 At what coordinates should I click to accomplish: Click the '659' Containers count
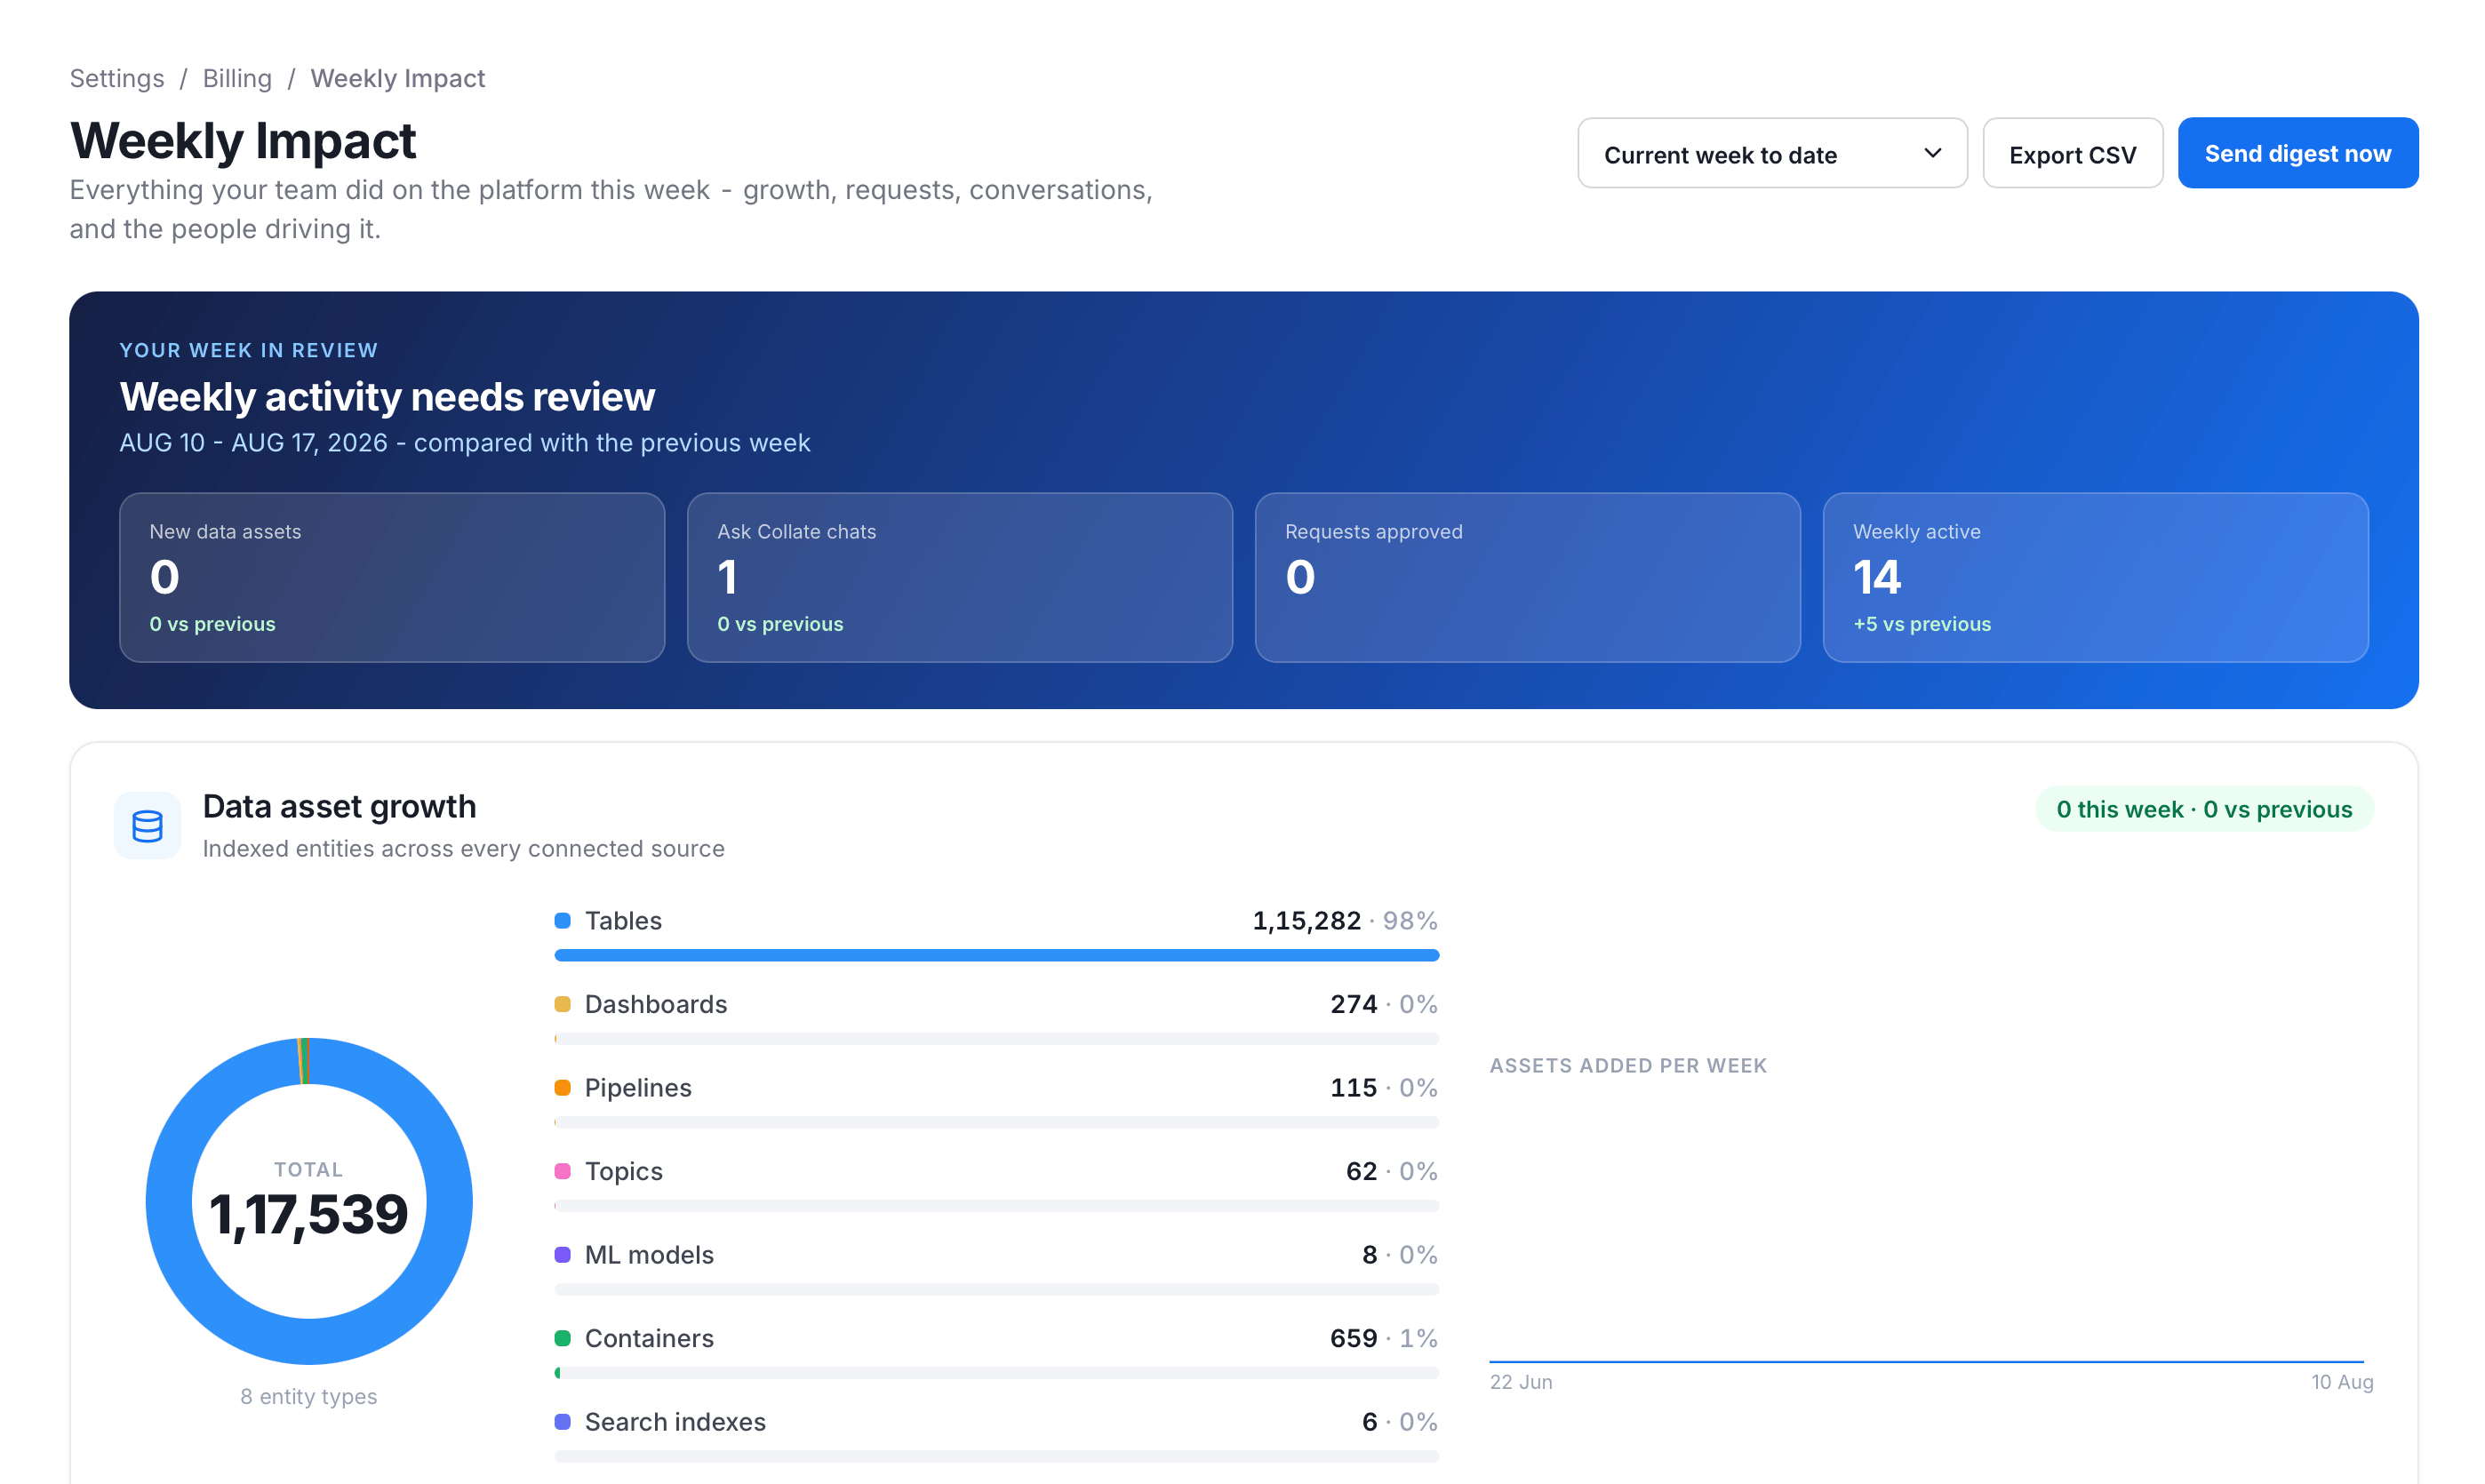click(x=1354, y=1338)
